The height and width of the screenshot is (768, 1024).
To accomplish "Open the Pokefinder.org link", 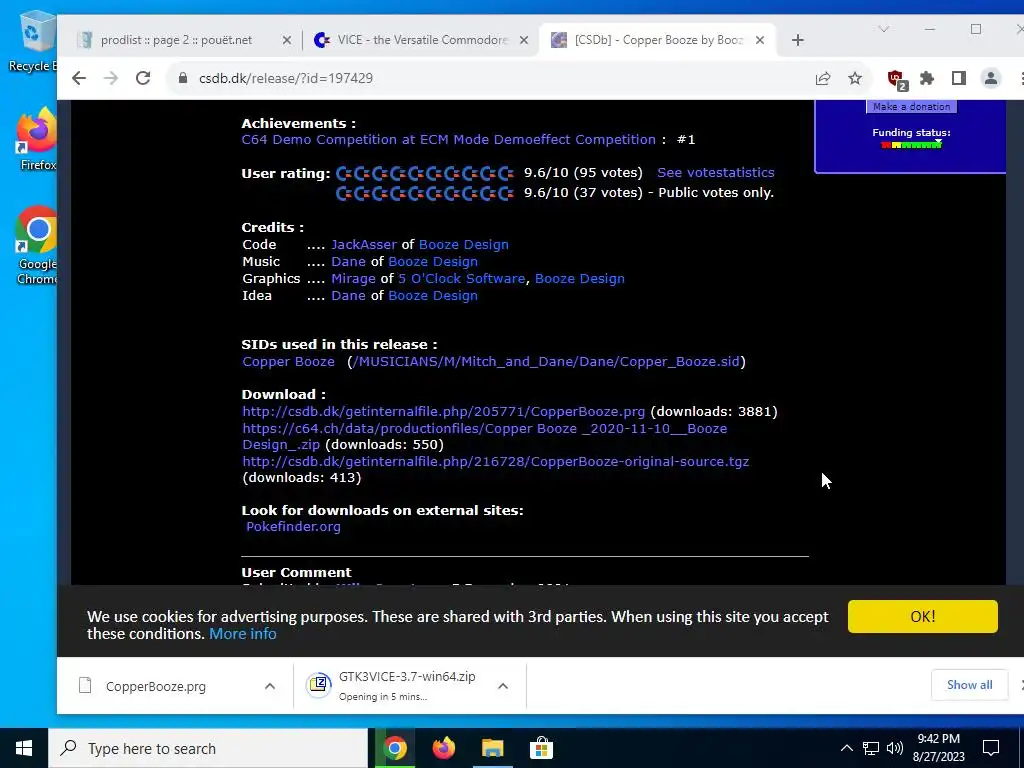I will coord(293,526).
